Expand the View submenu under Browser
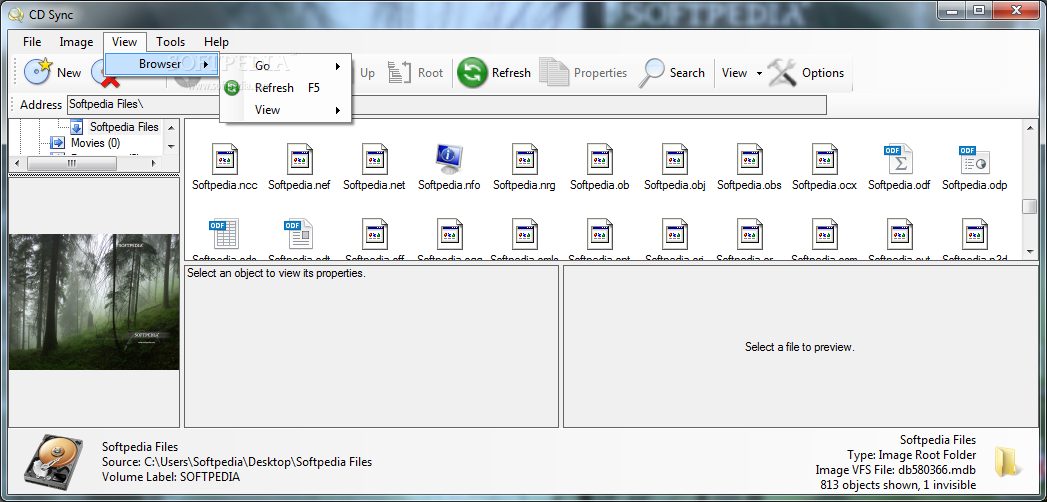This screenshot has width=1047, height=502. tap(286, 110)
